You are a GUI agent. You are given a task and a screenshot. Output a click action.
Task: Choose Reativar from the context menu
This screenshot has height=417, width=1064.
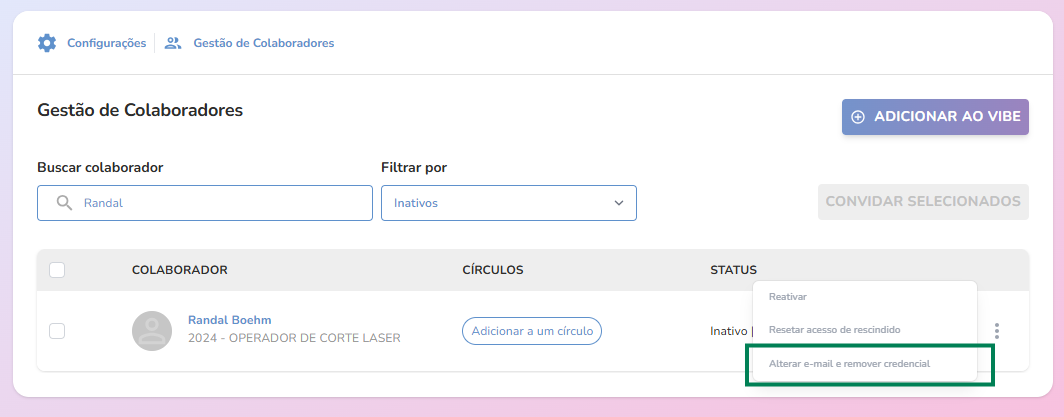788,297
